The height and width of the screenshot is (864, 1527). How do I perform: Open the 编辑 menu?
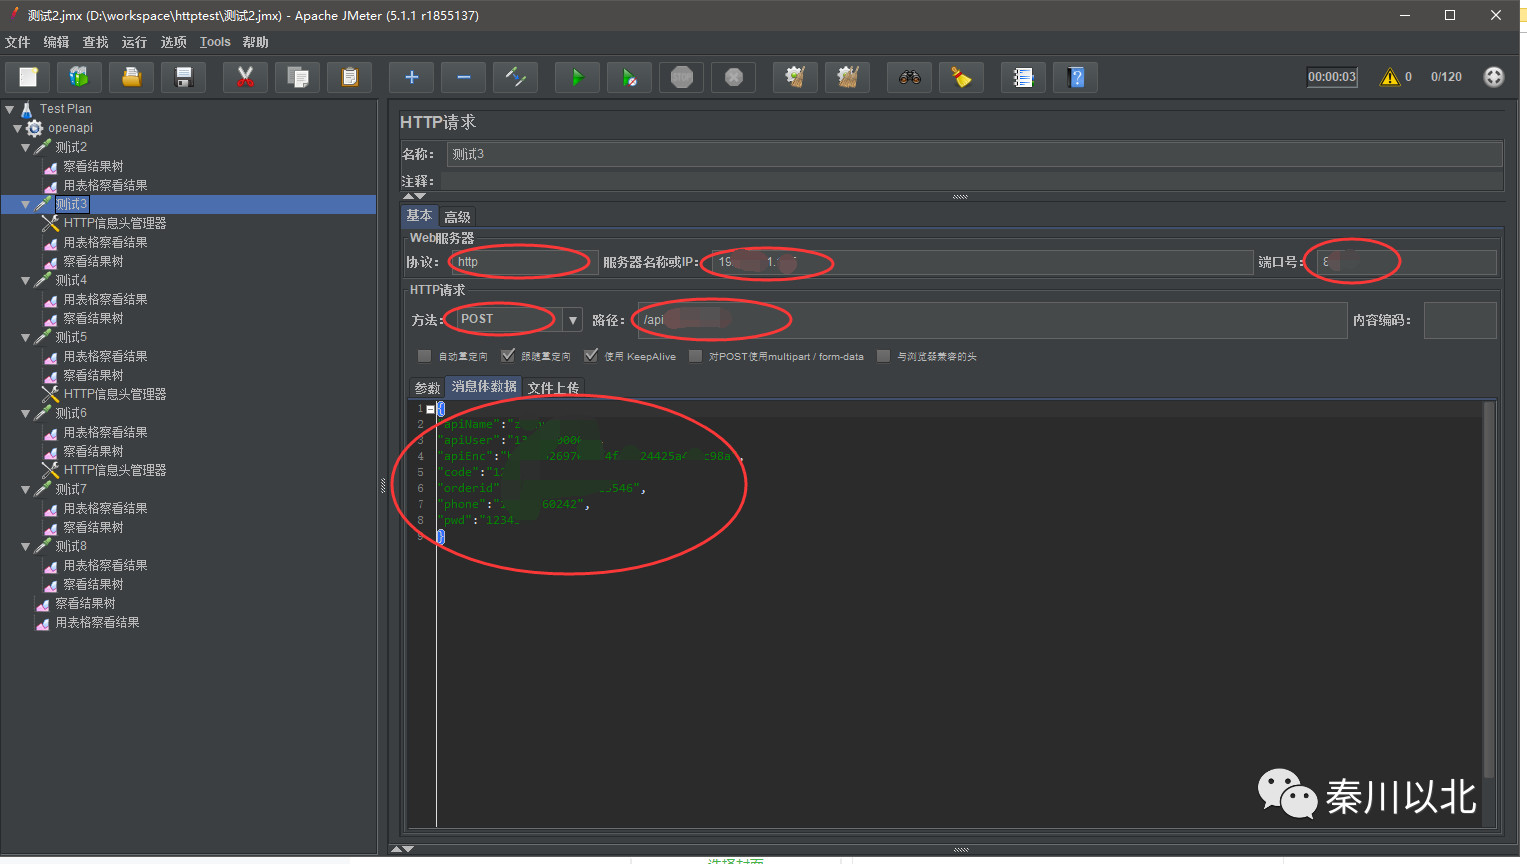click(x=56, y=42)
